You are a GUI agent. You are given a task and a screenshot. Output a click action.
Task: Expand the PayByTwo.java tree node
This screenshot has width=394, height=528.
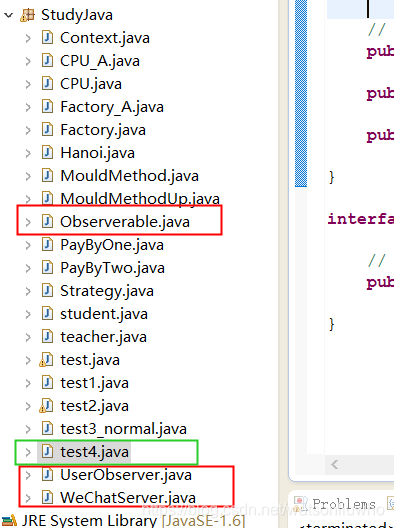(x=28, y=268)
